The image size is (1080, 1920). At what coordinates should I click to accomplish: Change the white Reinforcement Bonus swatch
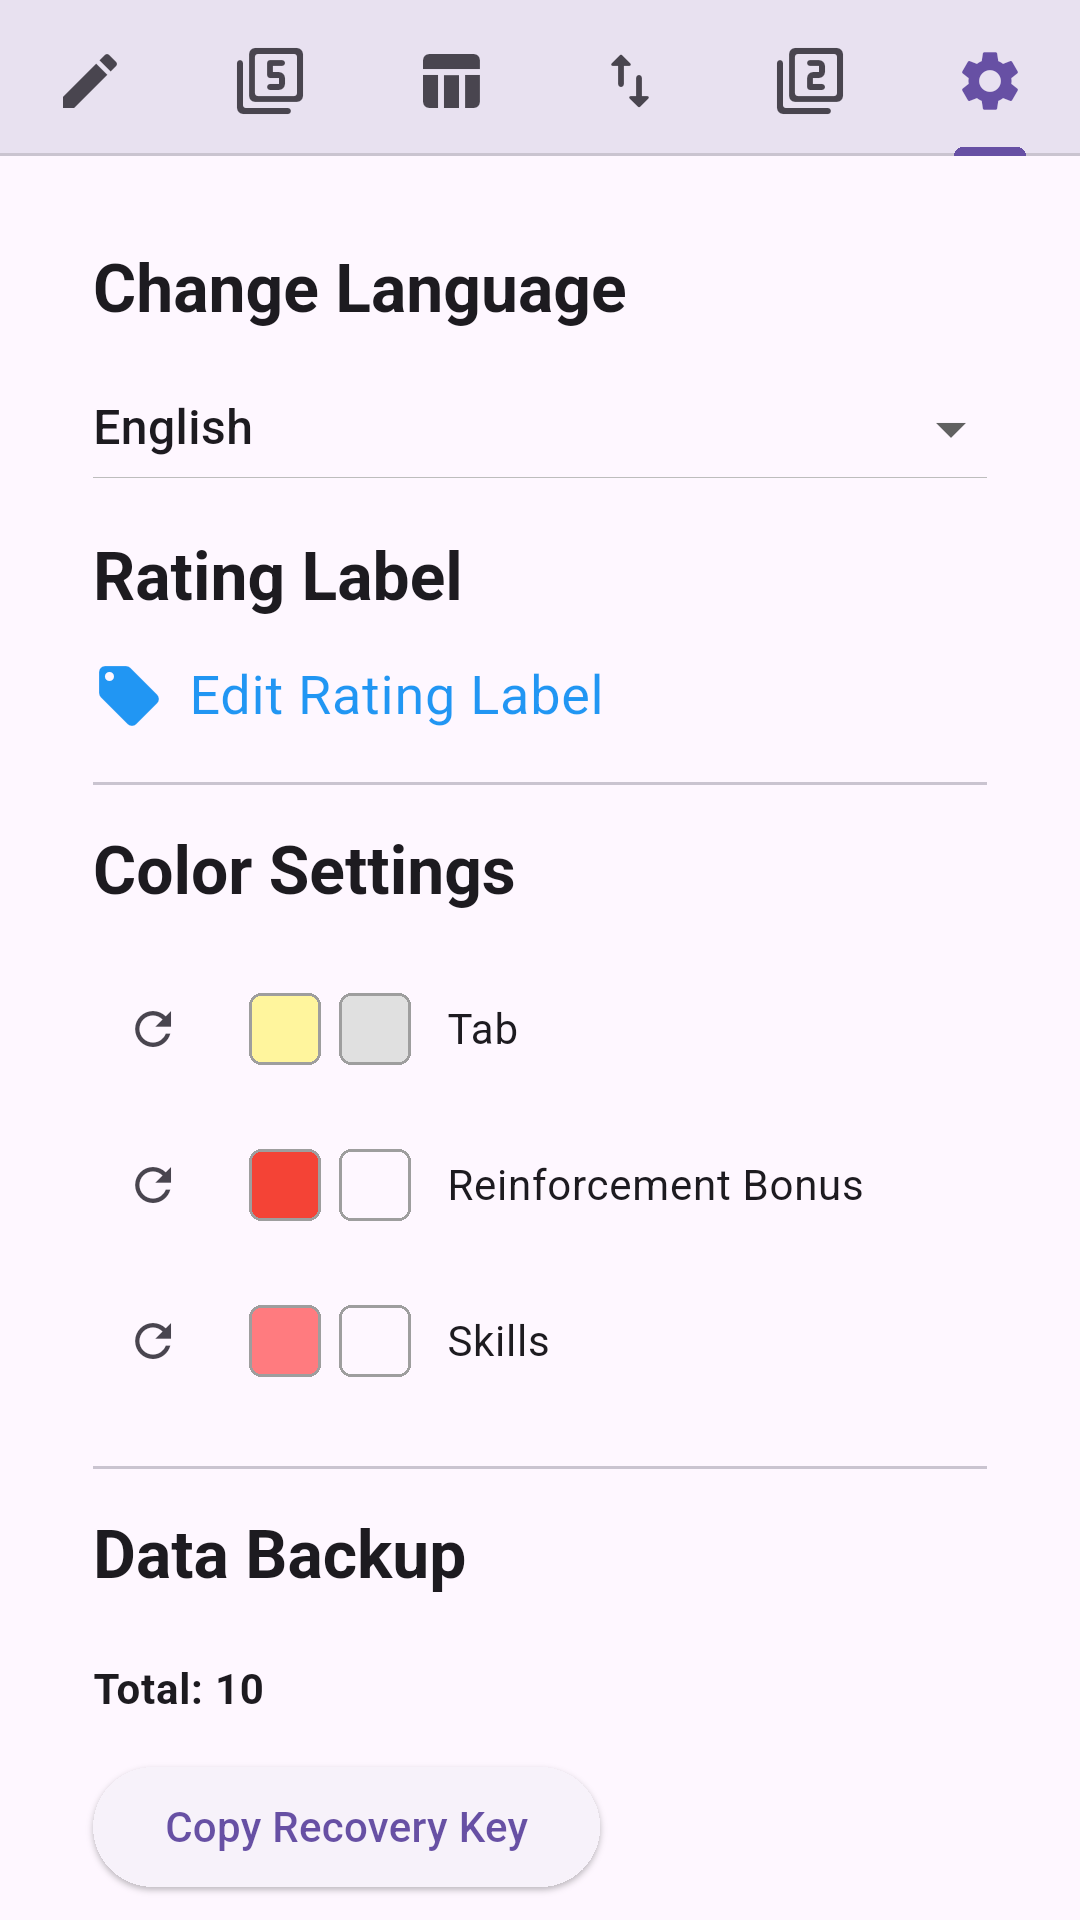pos(375,1185)
